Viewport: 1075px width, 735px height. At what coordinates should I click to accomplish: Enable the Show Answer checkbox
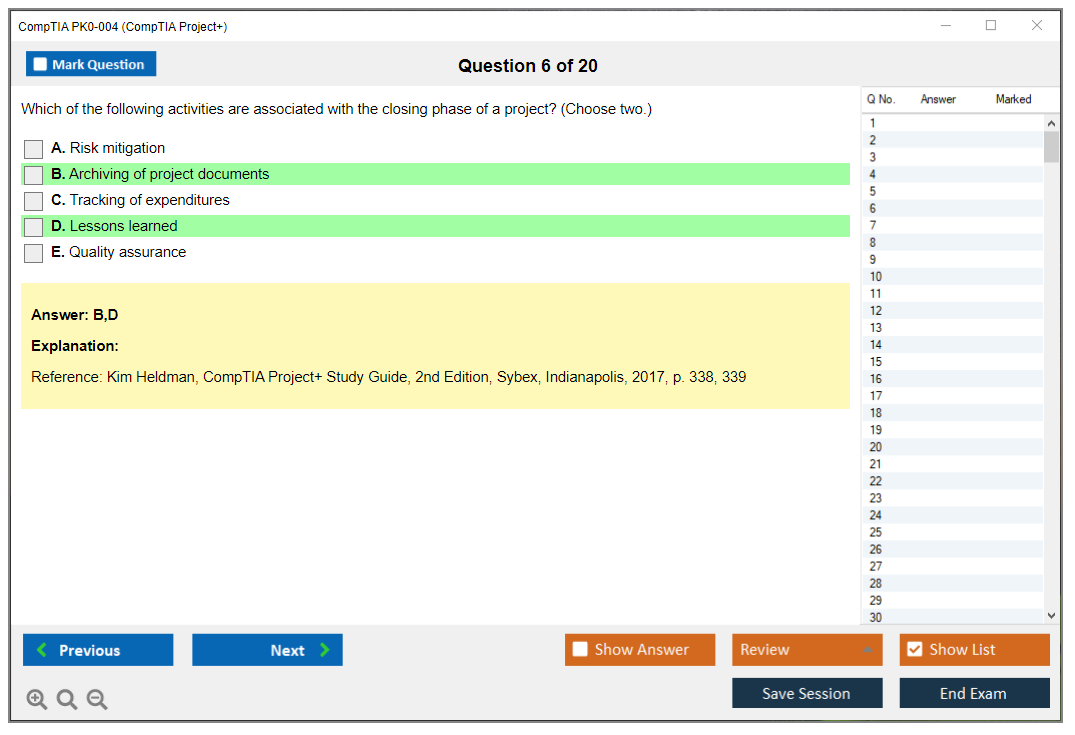(x=581, y=650)
